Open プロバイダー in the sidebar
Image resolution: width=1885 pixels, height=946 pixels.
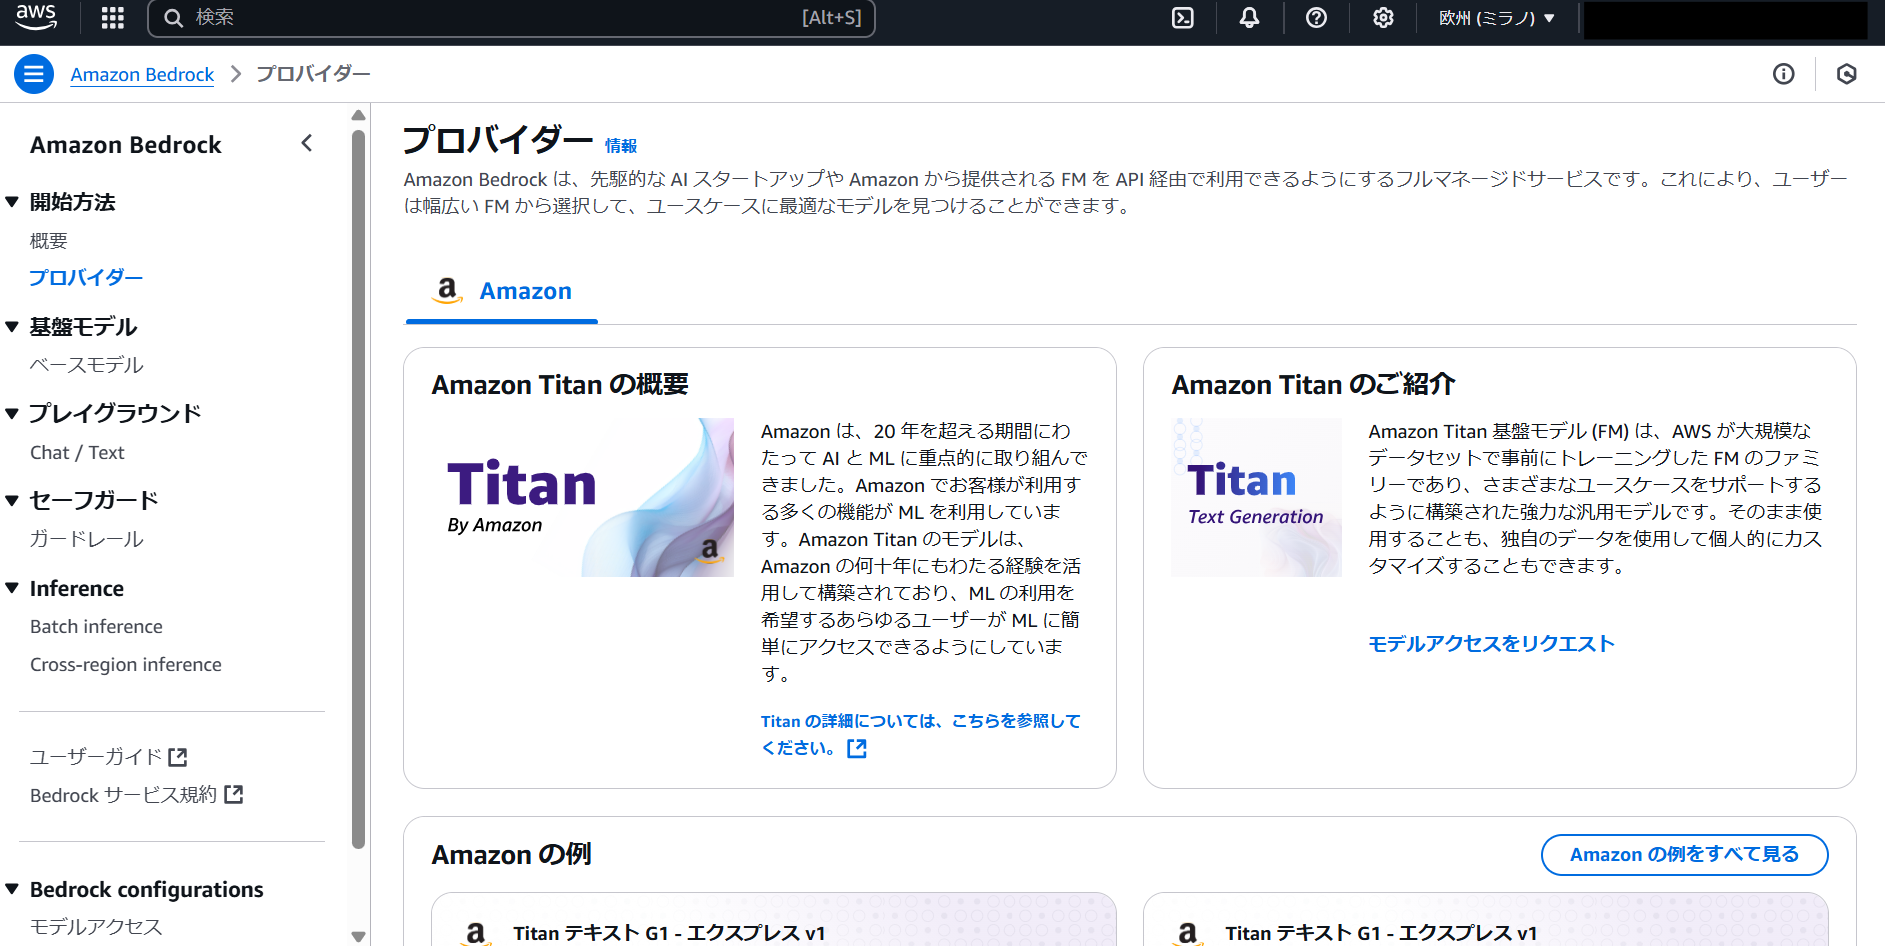(86, 278)
